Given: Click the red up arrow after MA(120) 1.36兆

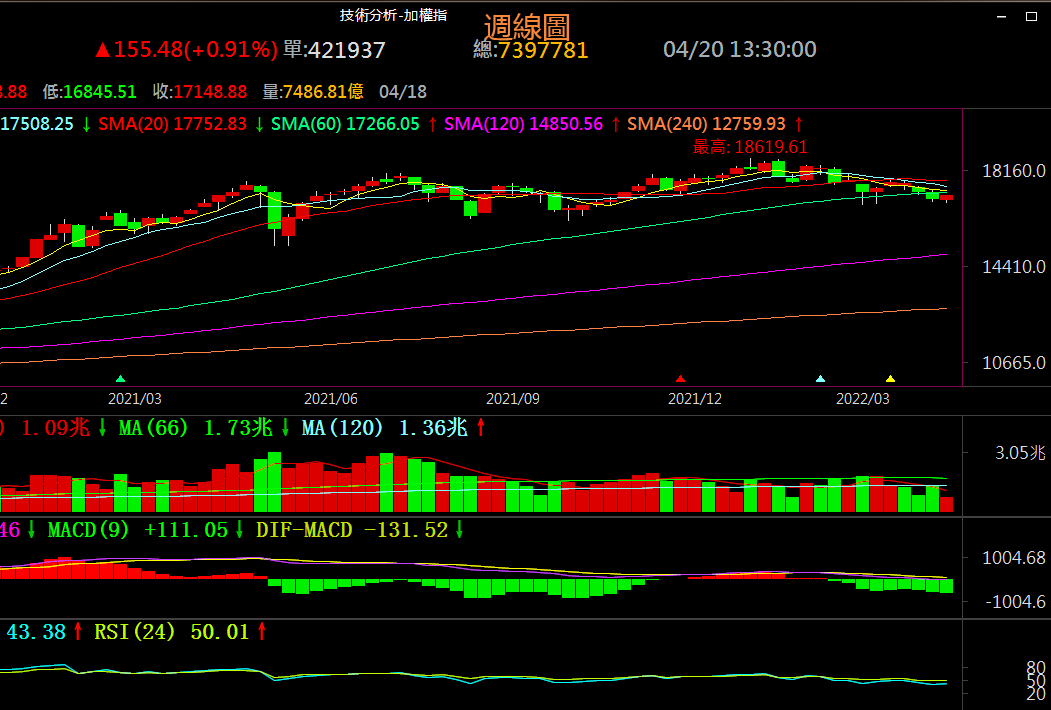Looking at the screenshot, I should coord(481,428).
